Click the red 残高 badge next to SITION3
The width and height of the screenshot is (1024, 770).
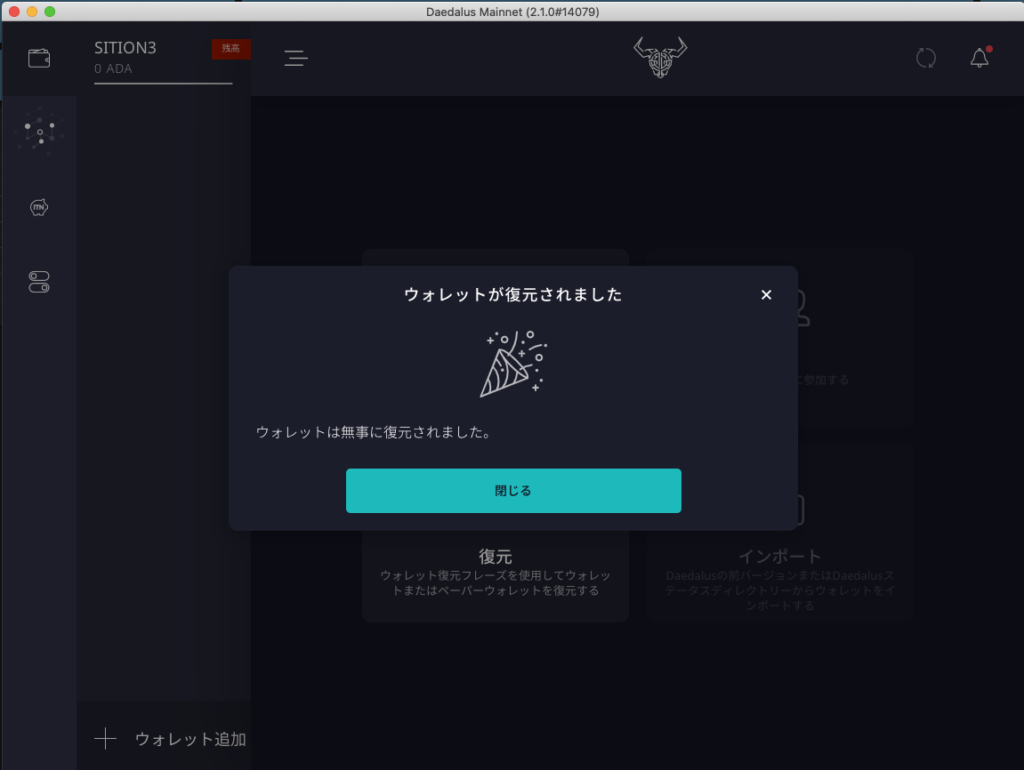[231, 47]
